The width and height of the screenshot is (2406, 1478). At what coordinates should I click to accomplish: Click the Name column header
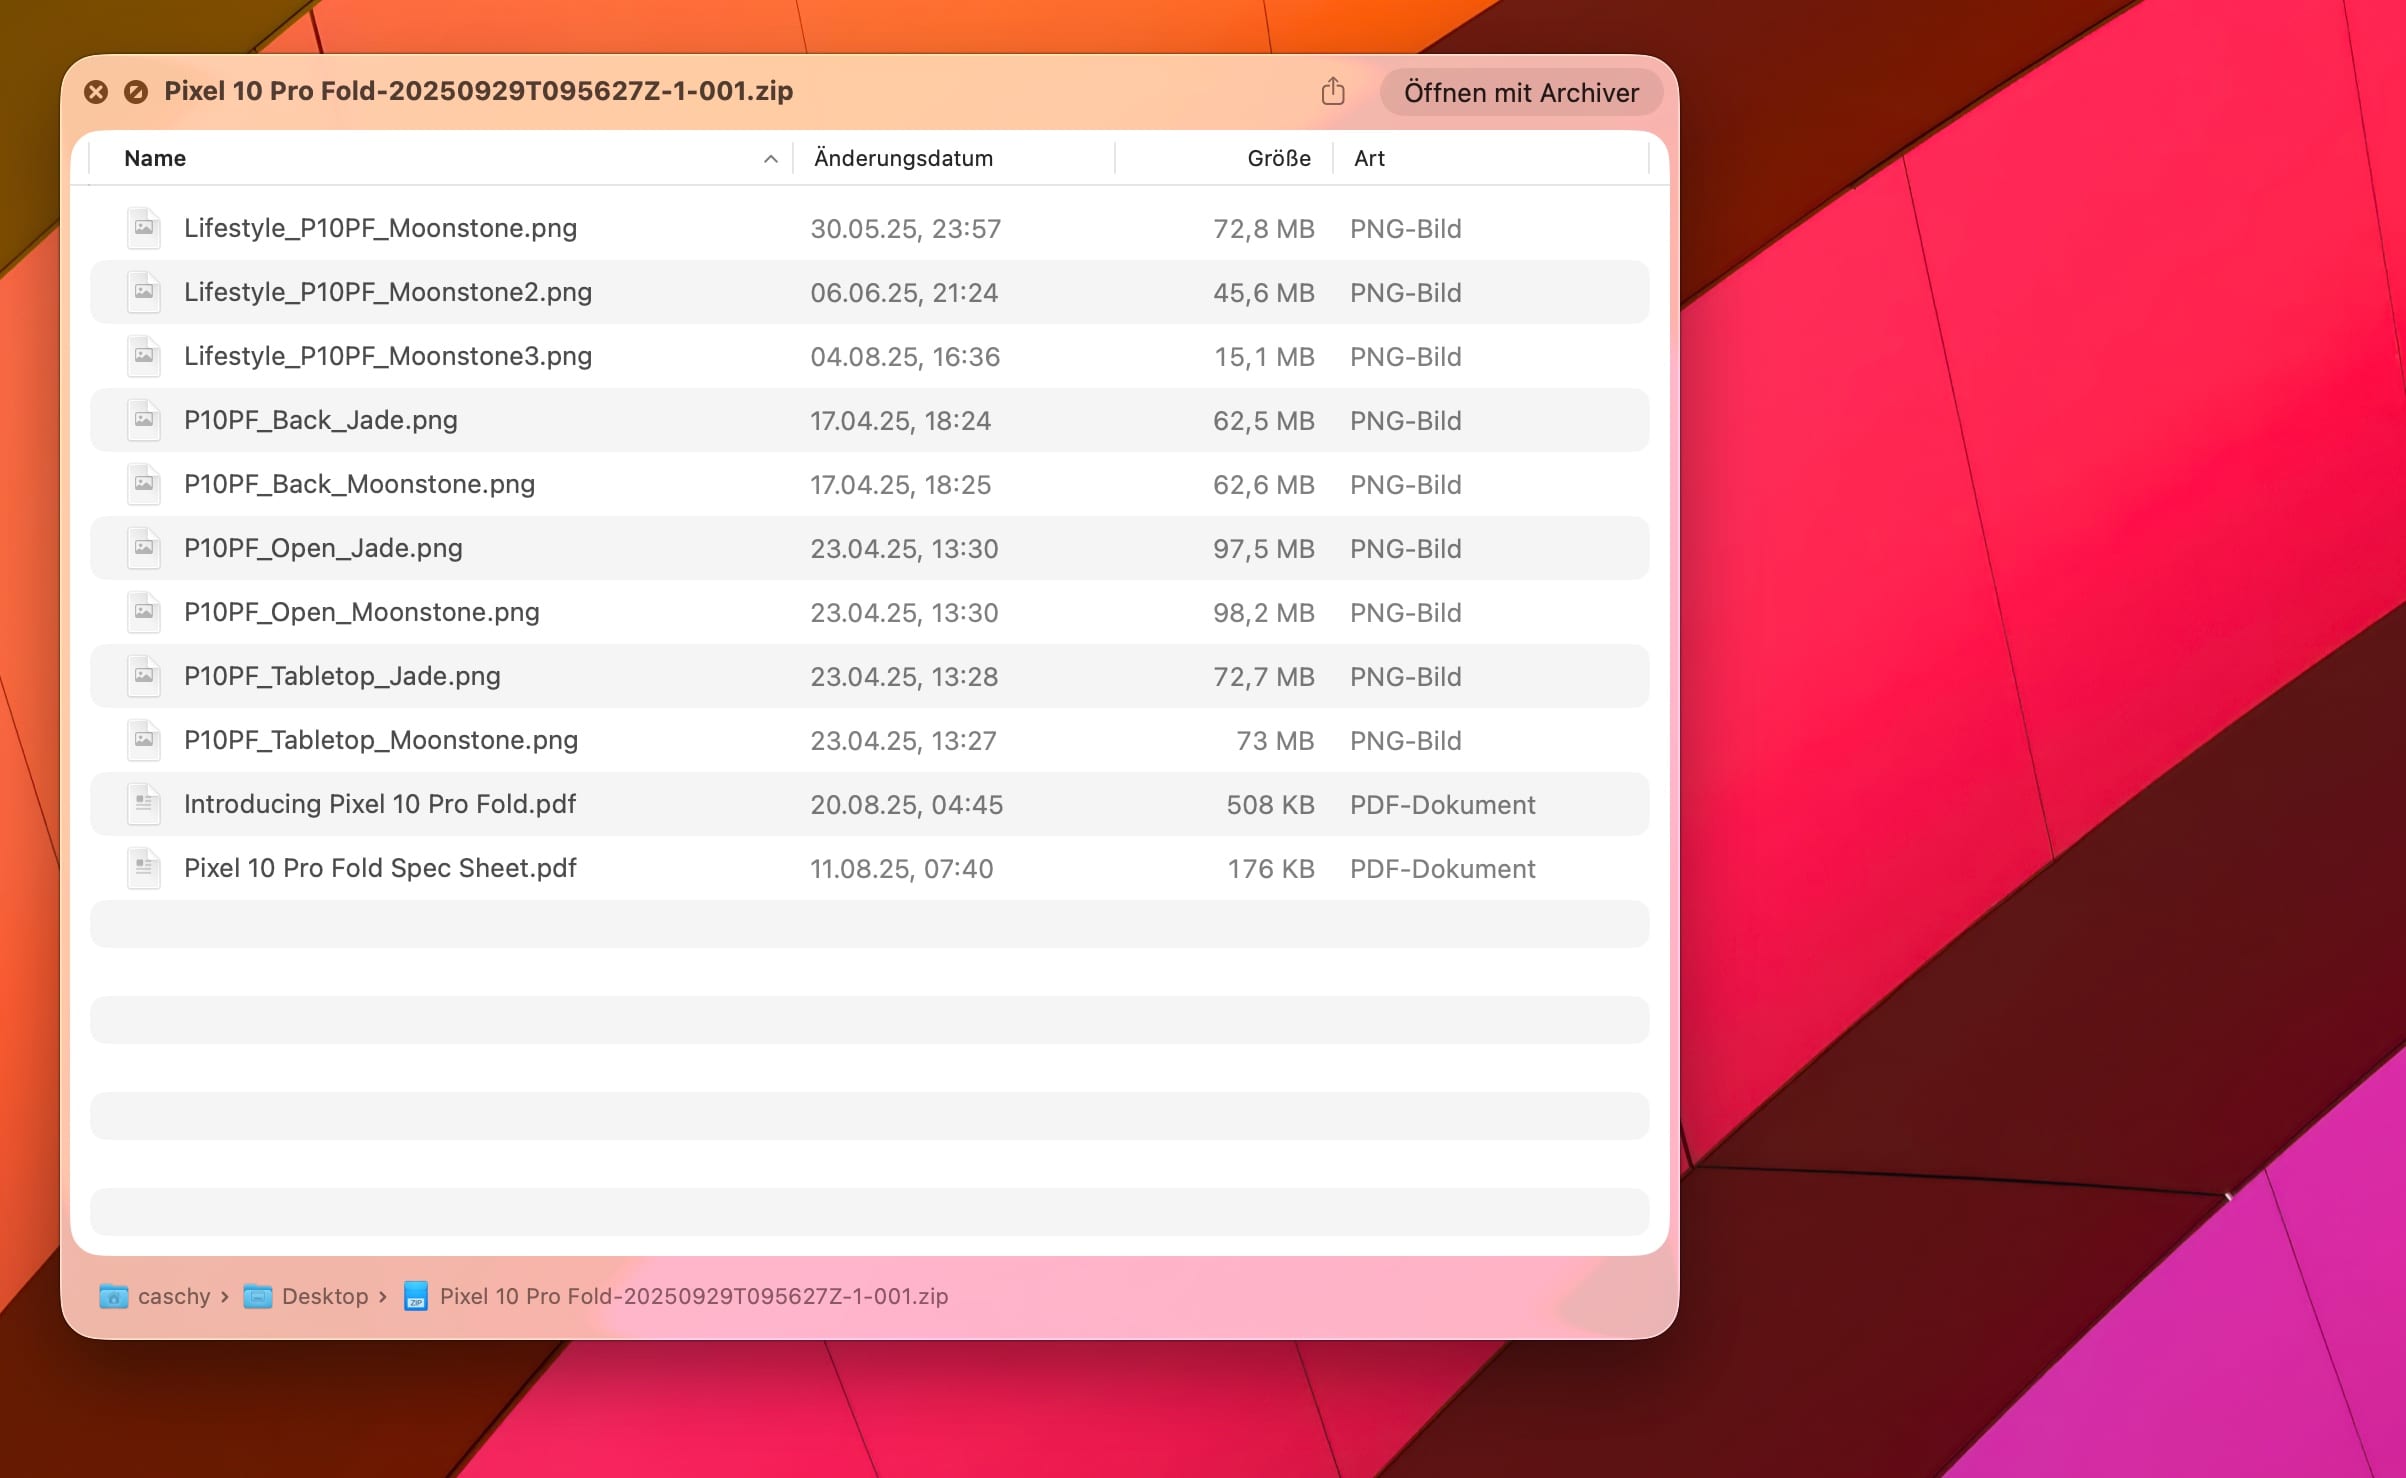coord(155,158)
